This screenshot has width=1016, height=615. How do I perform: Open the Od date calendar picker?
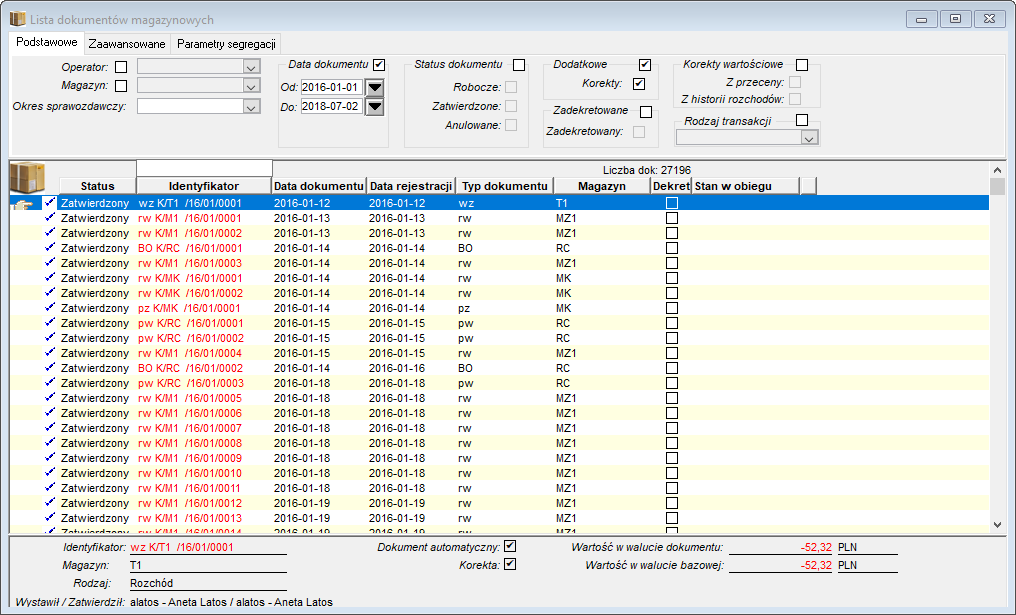(375, 87)
